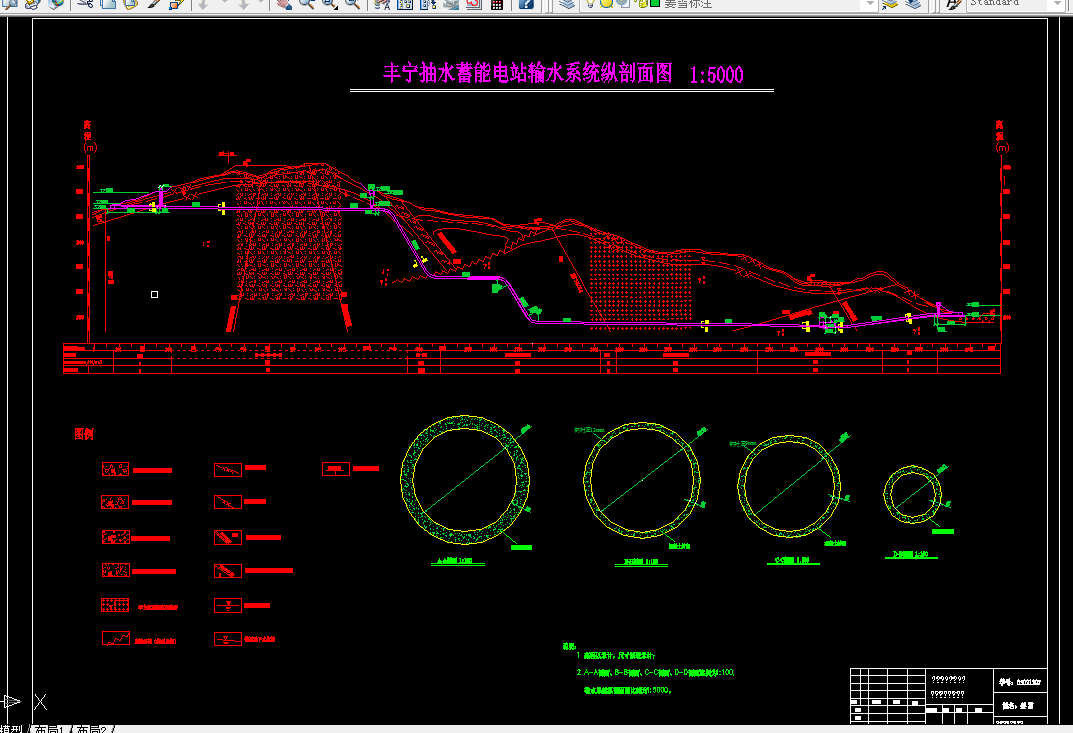Activate the Pan hand tool
1073x733 pixels.
pyautogui.click(x=283, y=3)
